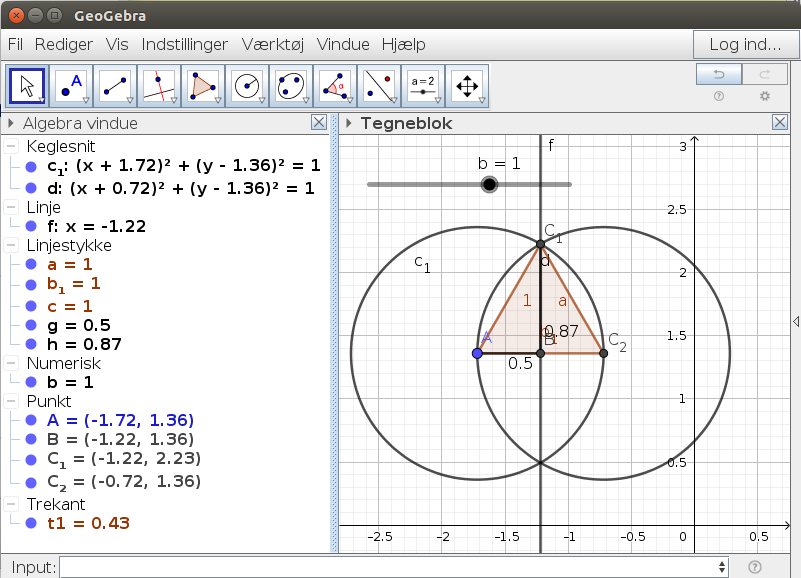Screen dimensions: 801x578
Task: Select the Reflect about Line tool
Action: click(x=379, y=86)
